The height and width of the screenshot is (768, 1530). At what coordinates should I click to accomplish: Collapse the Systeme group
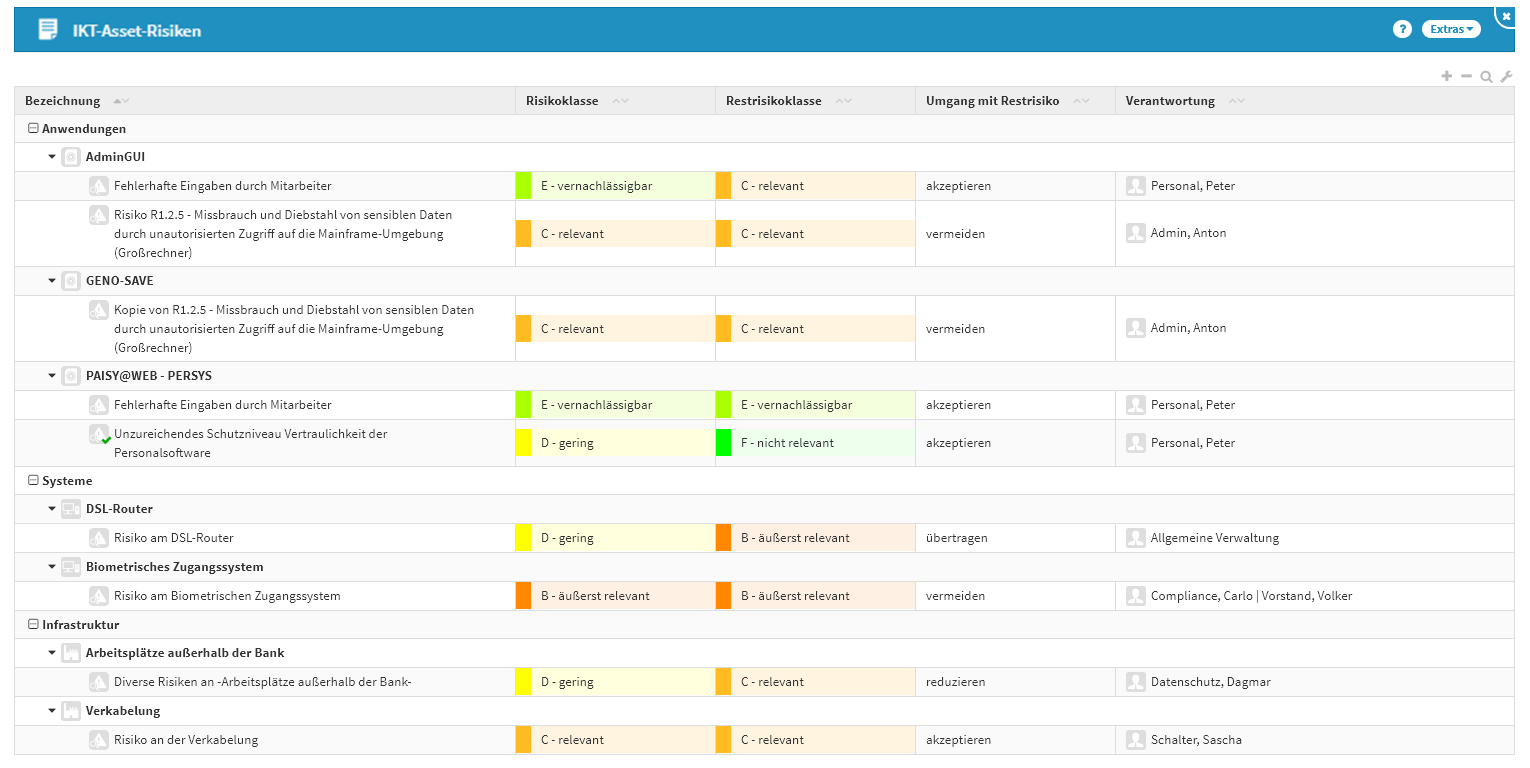(x=33, y=481)
